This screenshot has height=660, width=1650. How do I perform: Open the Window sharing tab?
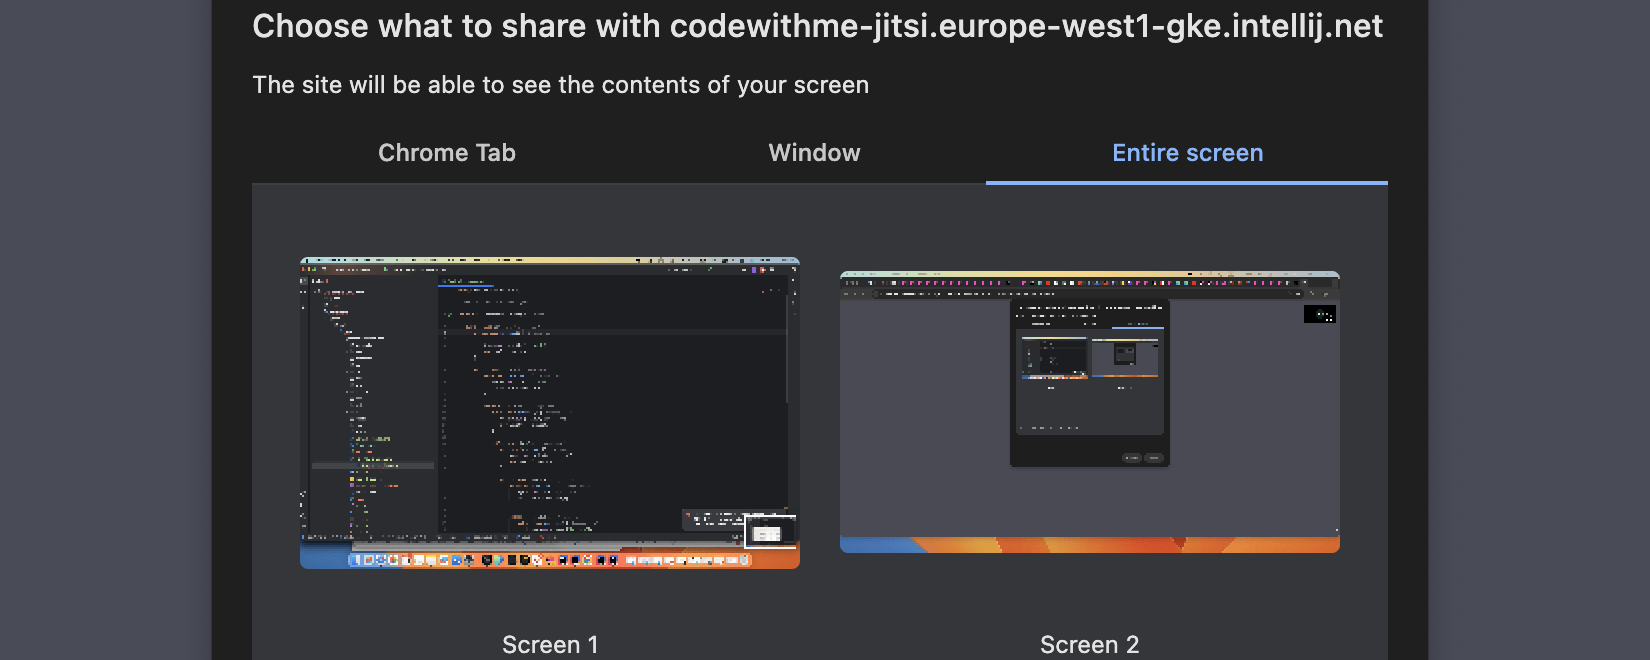pyautogui.click(x=814, y=153)
